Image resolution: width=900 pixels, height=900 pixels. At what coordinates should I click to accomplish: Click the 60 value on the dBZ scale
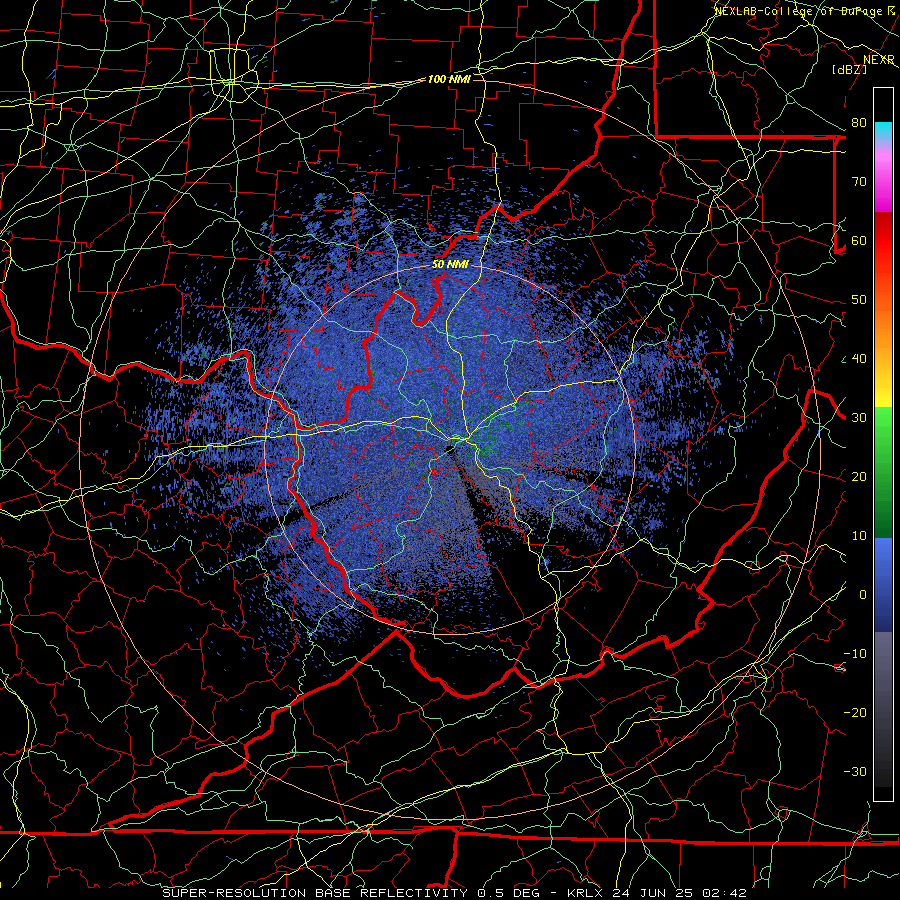click(x=859, y=241)
